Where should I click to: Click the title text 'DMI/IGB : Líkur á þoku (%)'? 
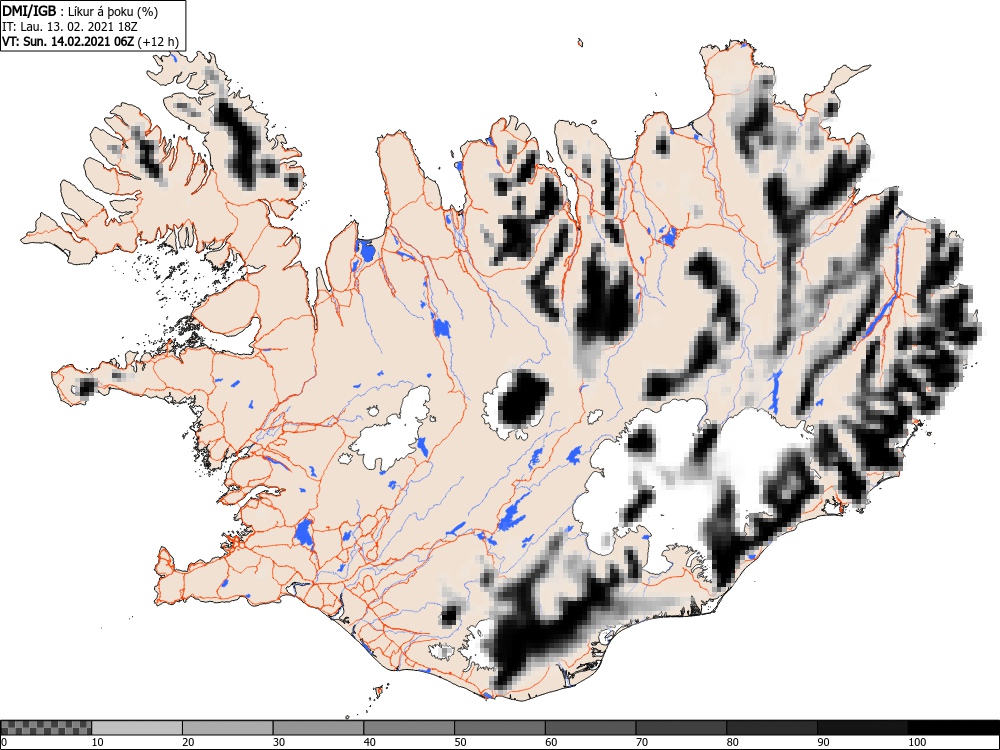tap(80, 11)
